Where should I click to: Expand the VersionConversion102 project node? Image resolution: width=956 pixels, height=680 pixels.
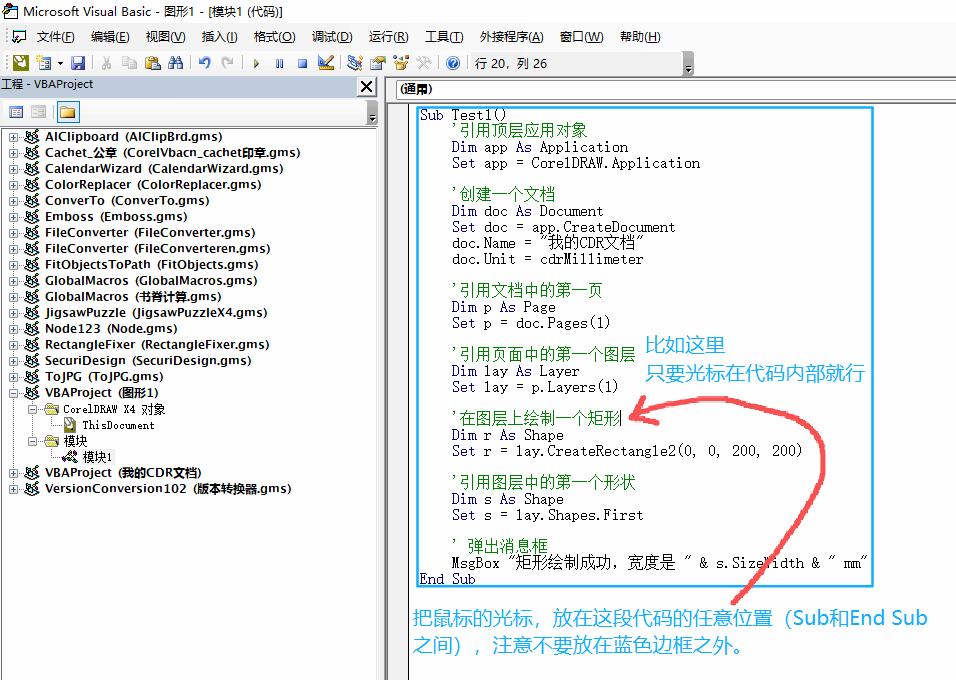tap(14, 489)
